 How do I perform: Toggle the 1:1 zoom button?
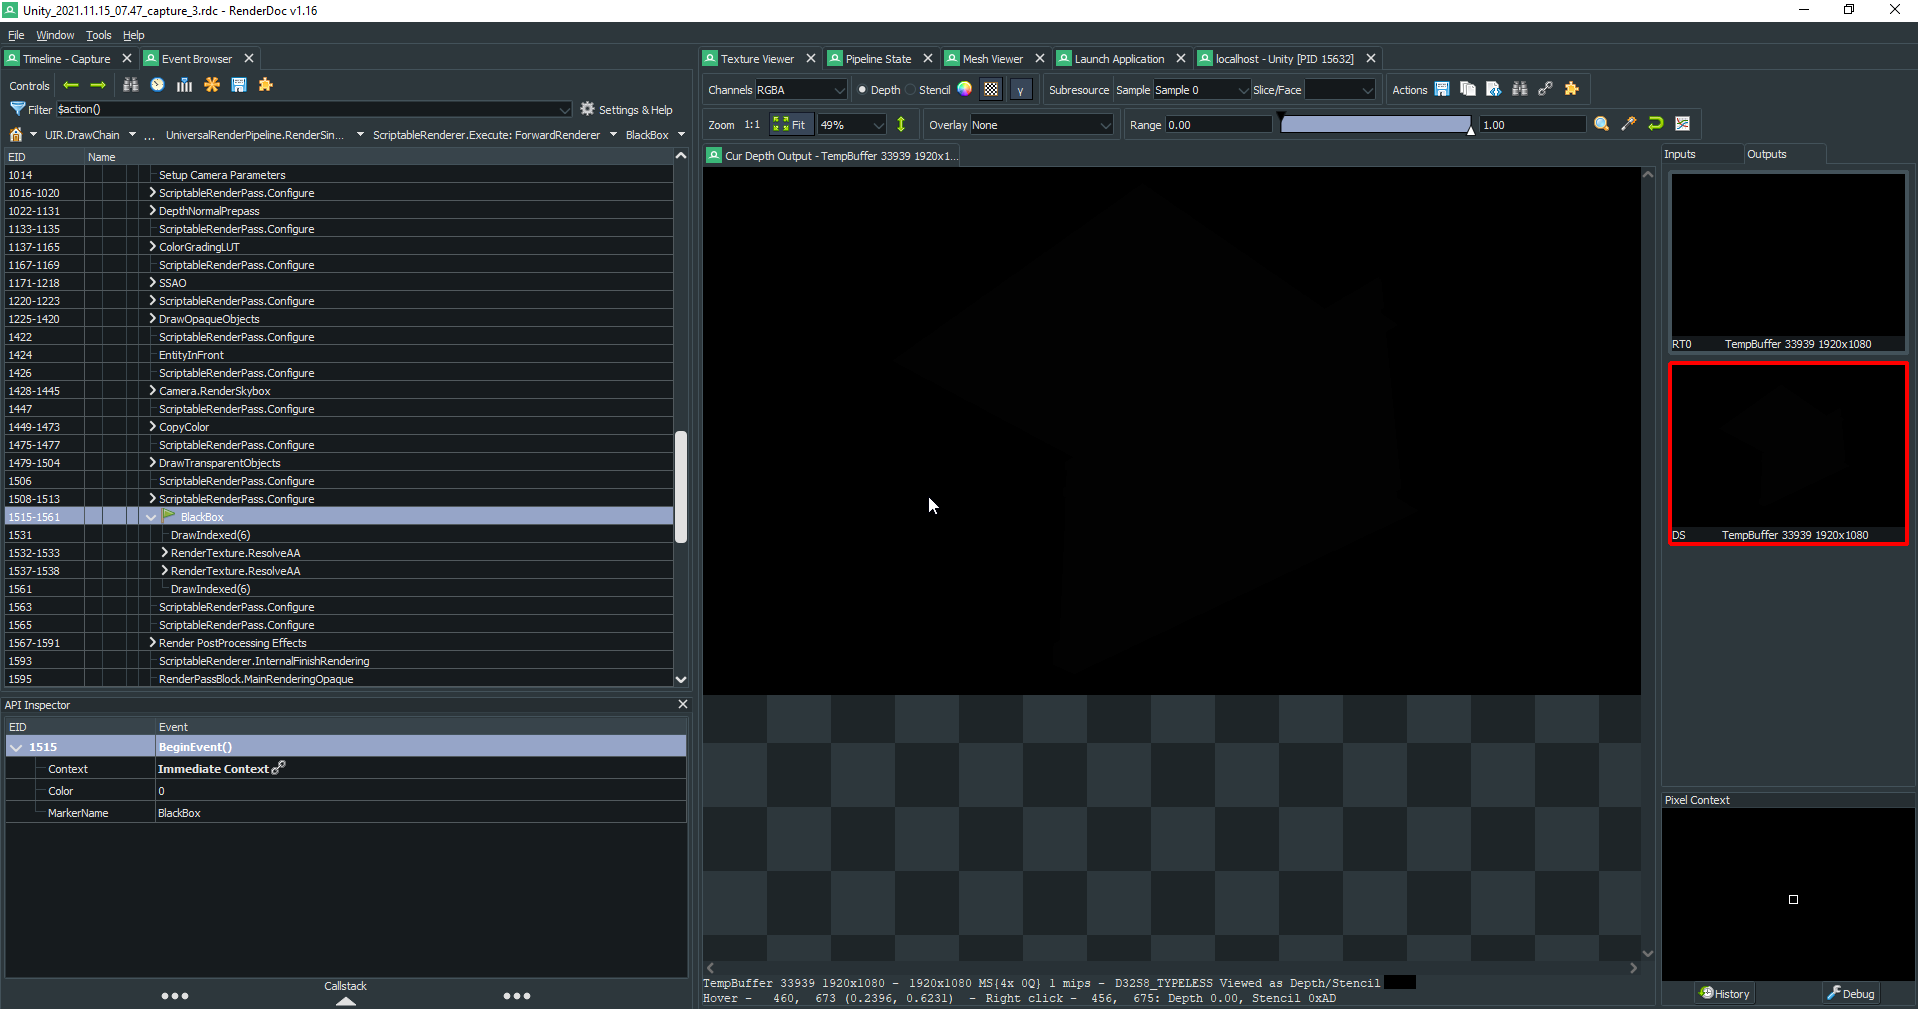point(752,125)
